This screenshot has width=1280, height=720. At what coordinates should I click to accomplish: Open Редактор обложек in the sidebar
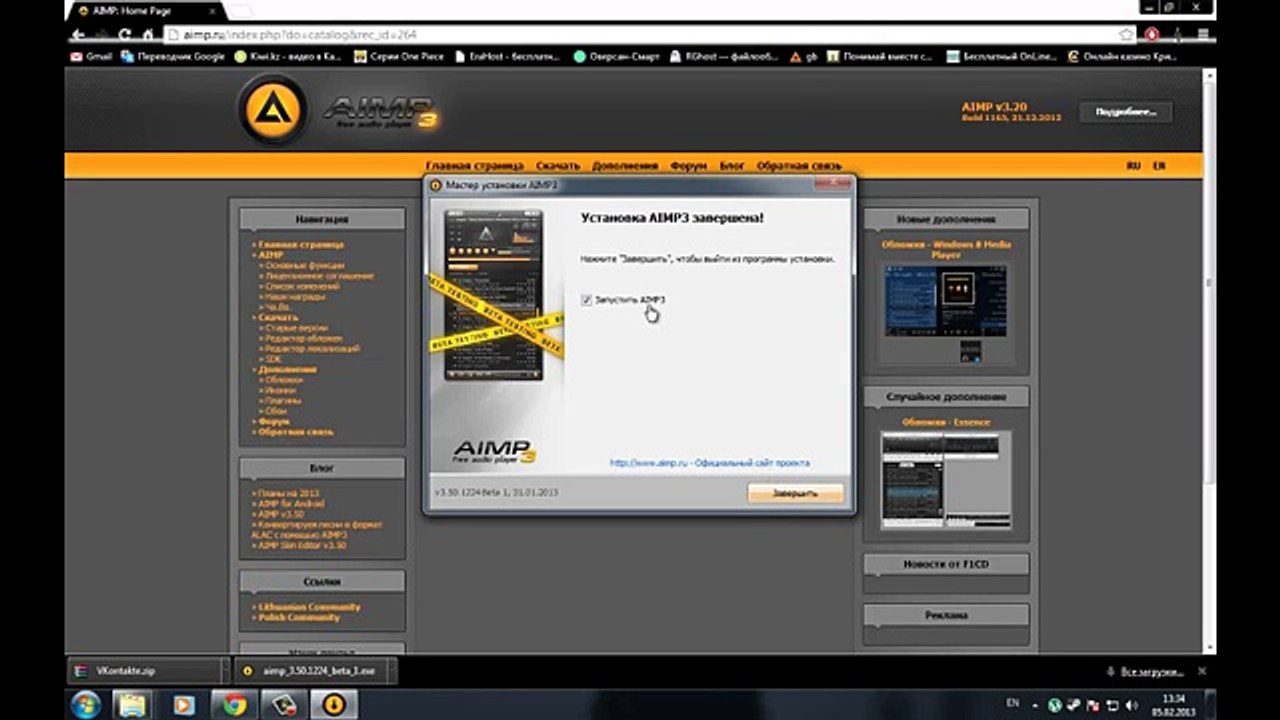tap(304, 339)
